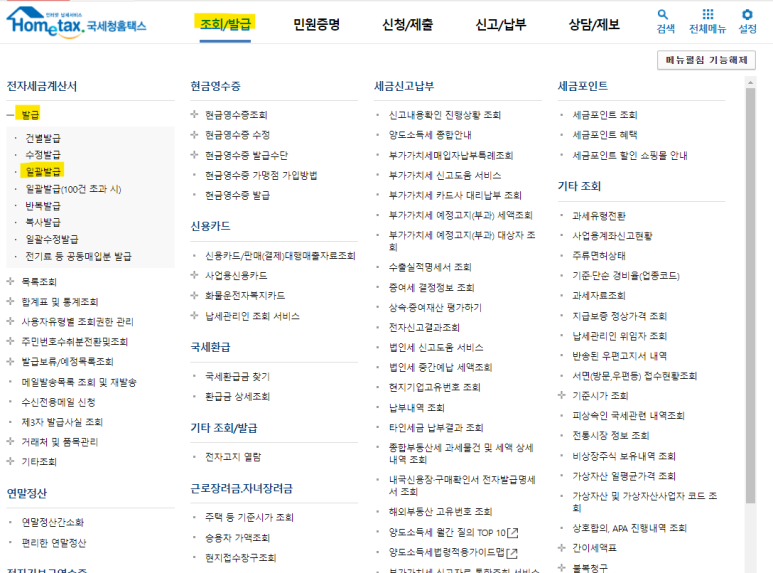The height and width of the screenshot is (573, 773).
Task: Open 과세유형전환 link
Action: [x=599, y=215]
